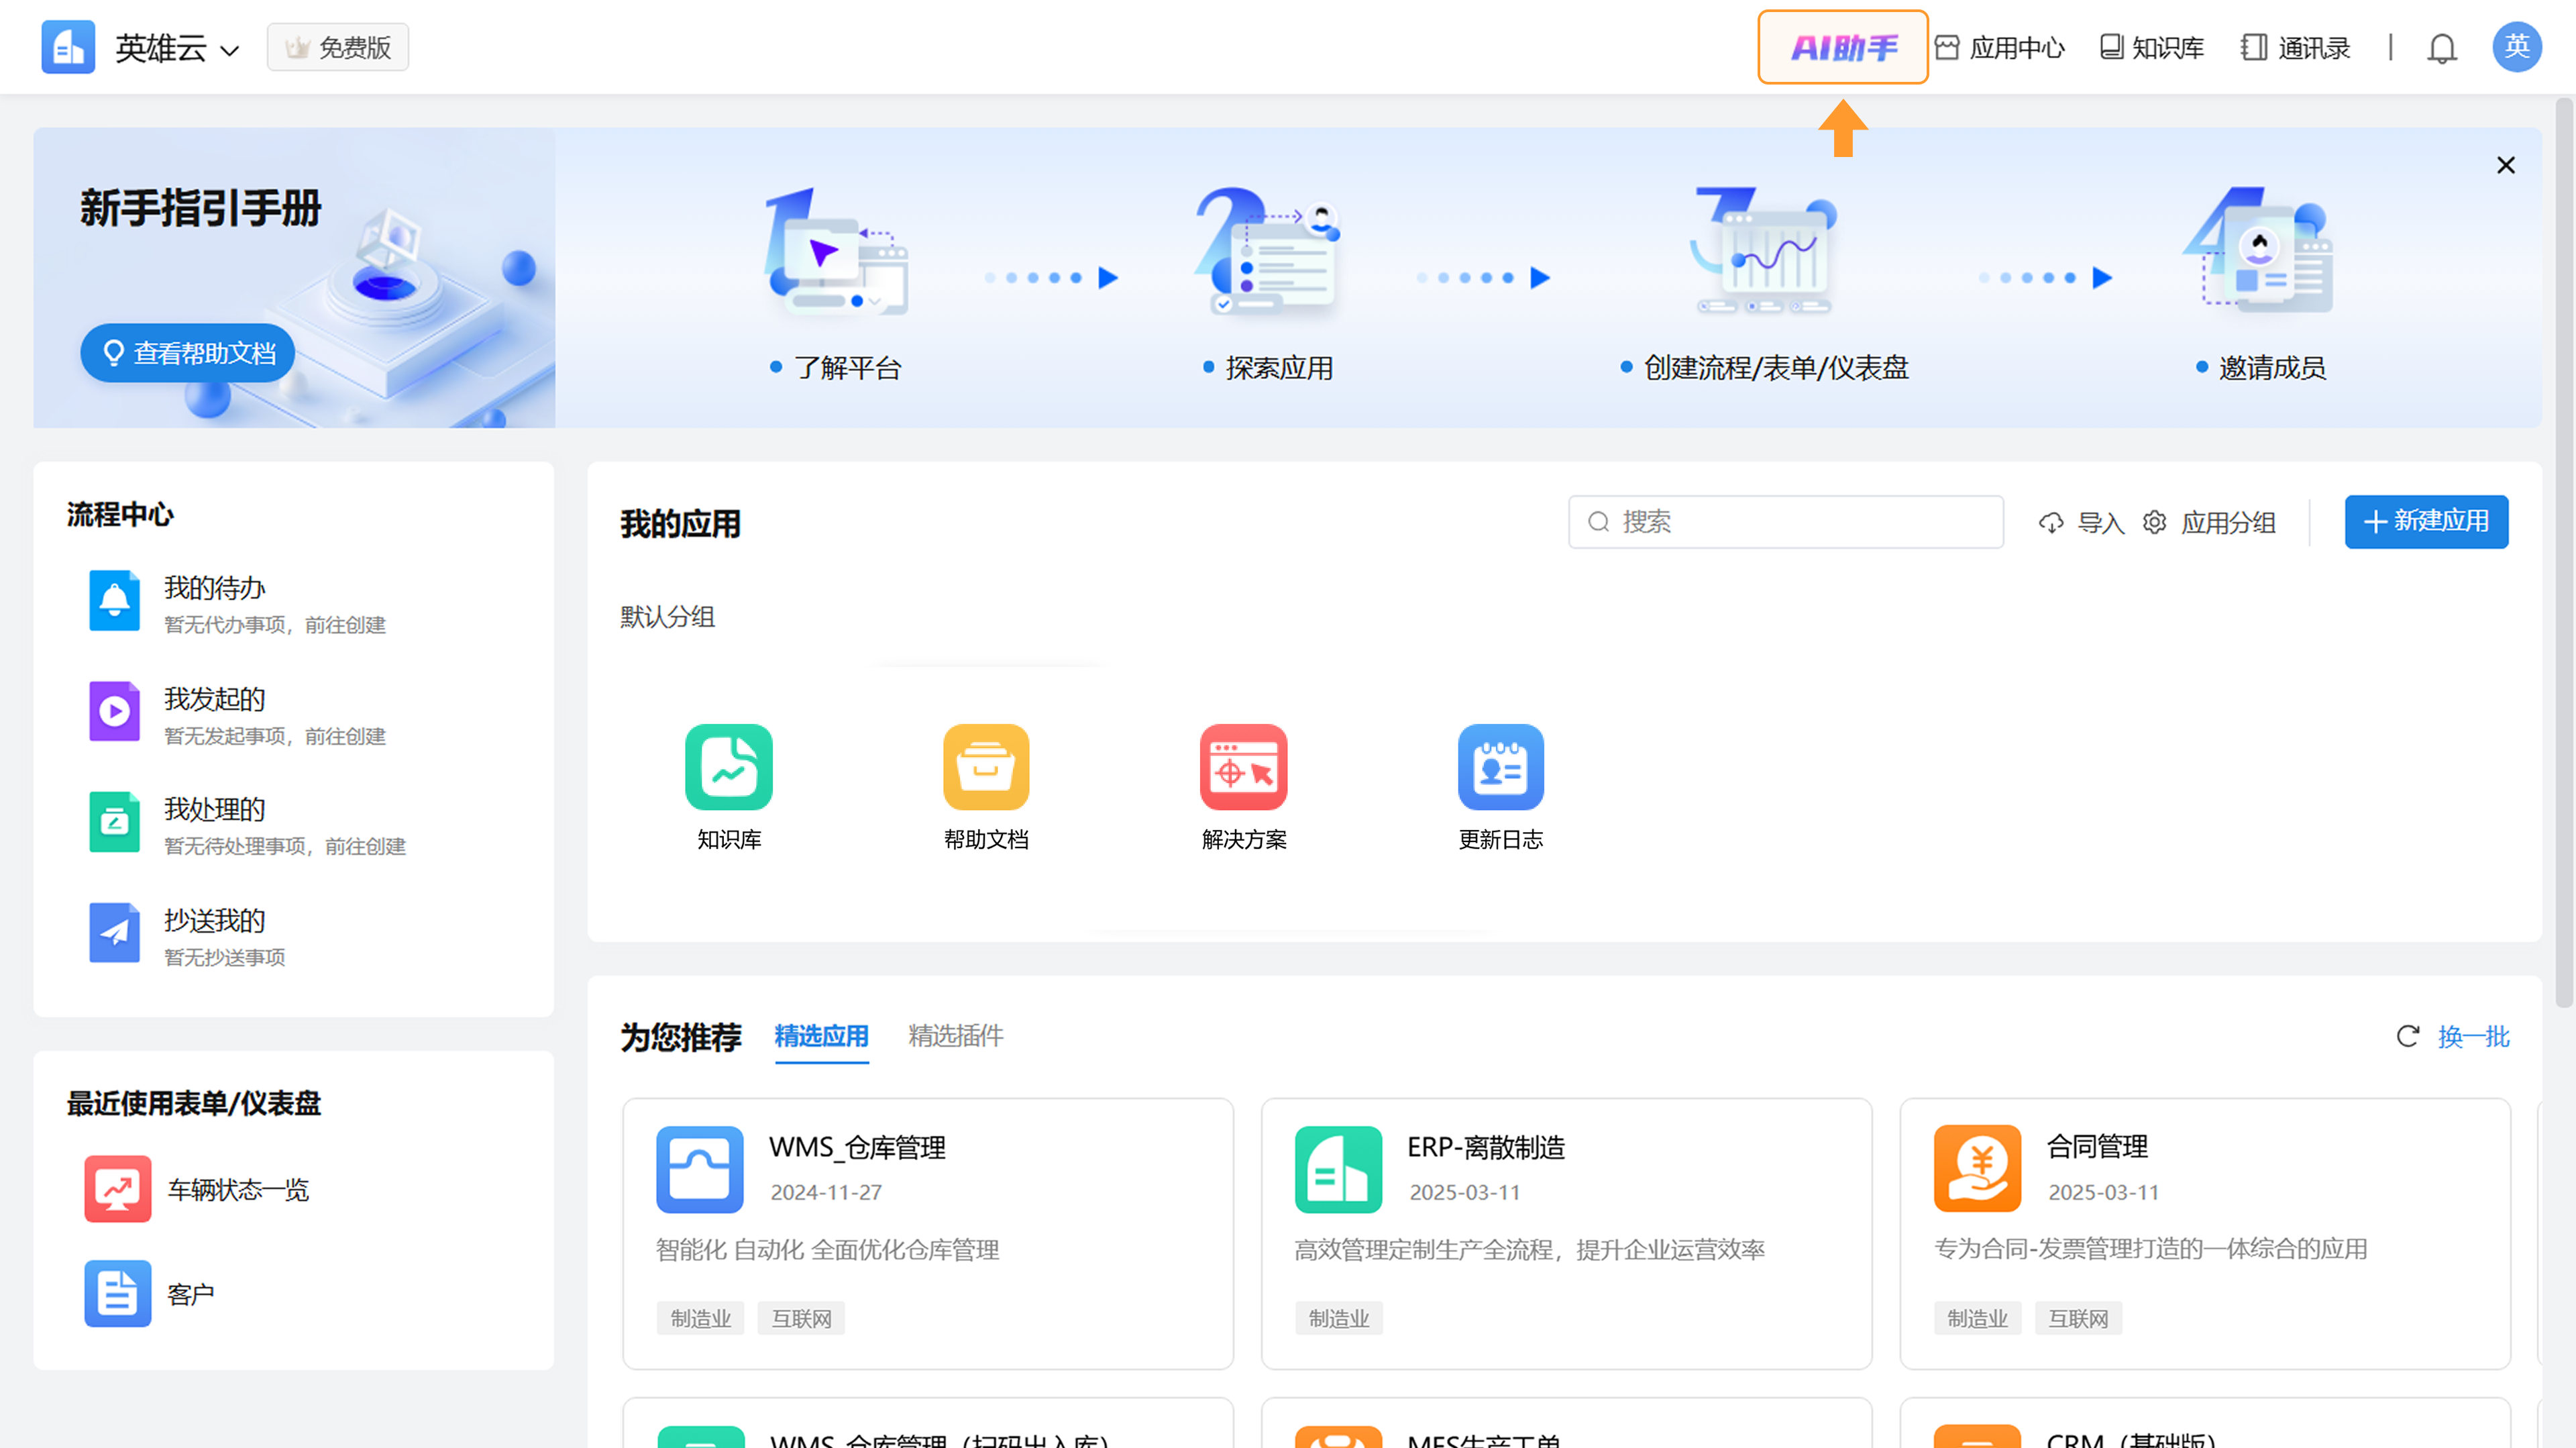Open the notification bell
The image size is (2576, 1448).
(x=2442, y=48)
